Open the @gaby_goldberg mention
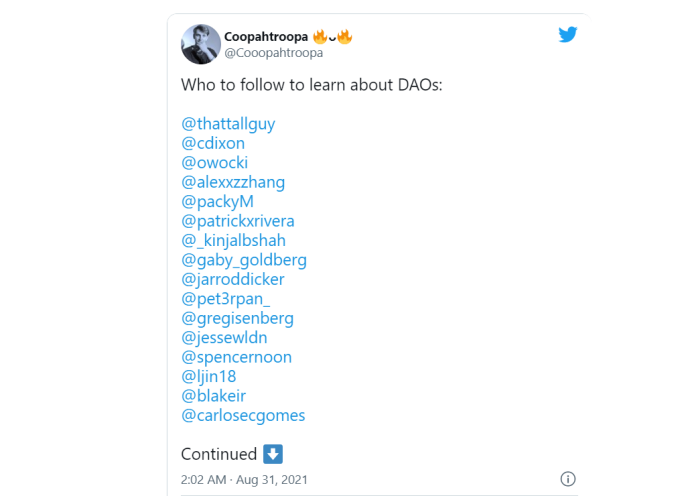 click(244, 260)
